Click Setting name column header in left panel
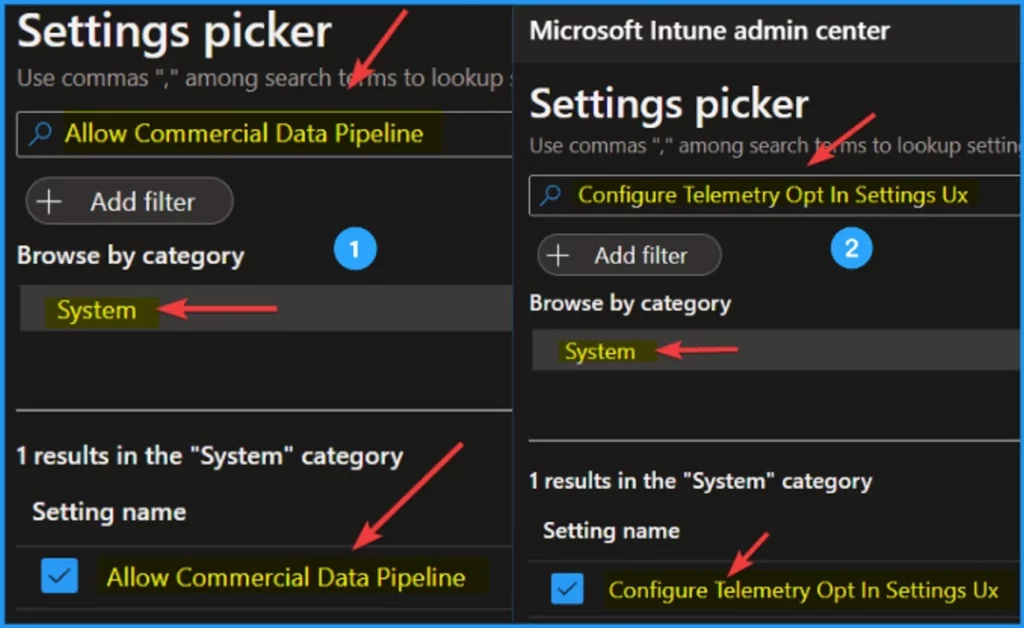This screenshot has width=1024, height=628. [x=109, y=512]
